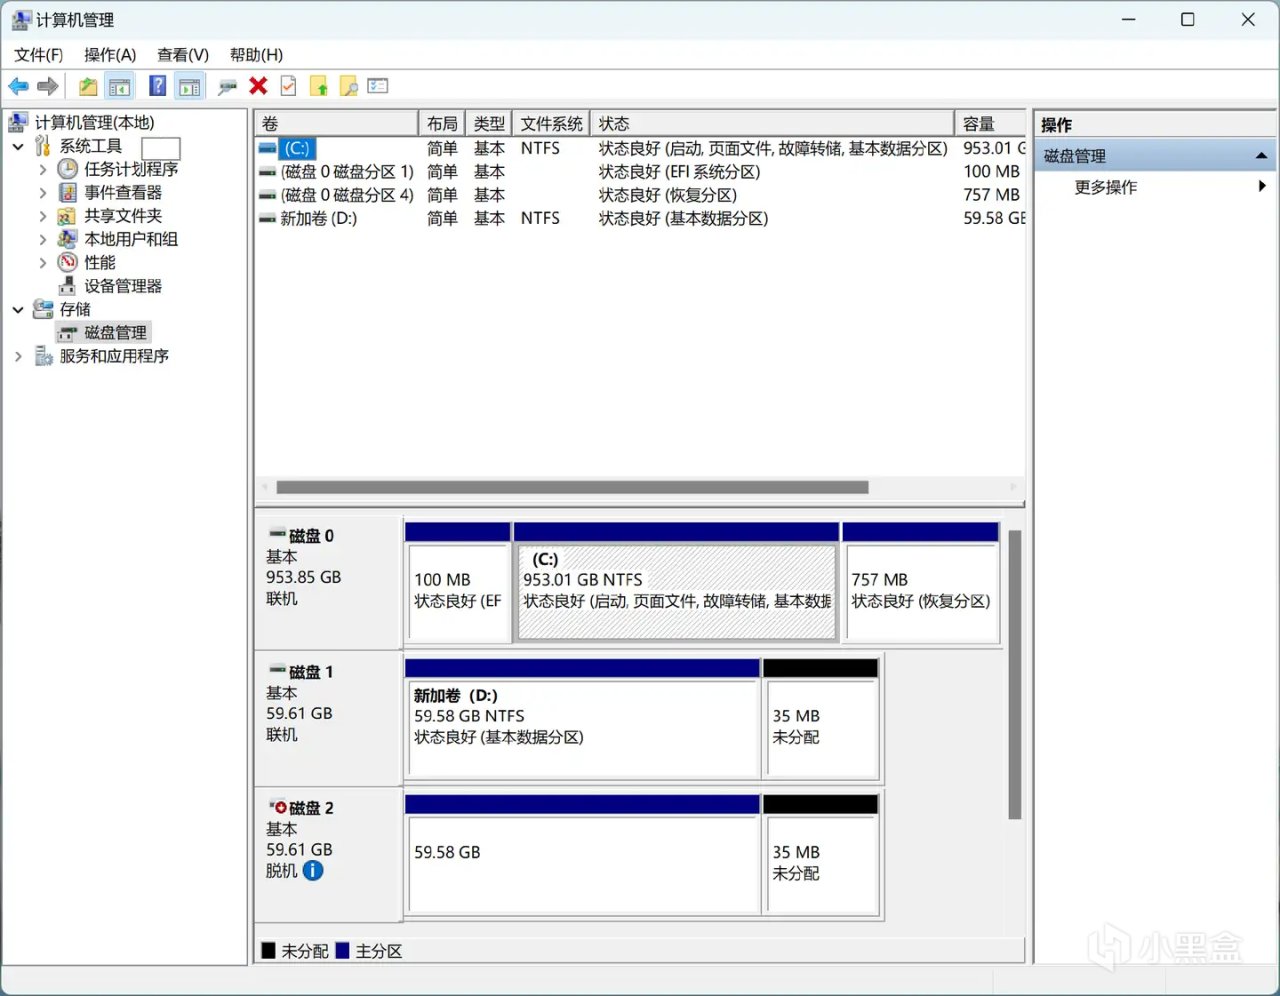The image size is (1280, 996).
Task: Click the Forward arrow in the toolbar
Action: 47,87
